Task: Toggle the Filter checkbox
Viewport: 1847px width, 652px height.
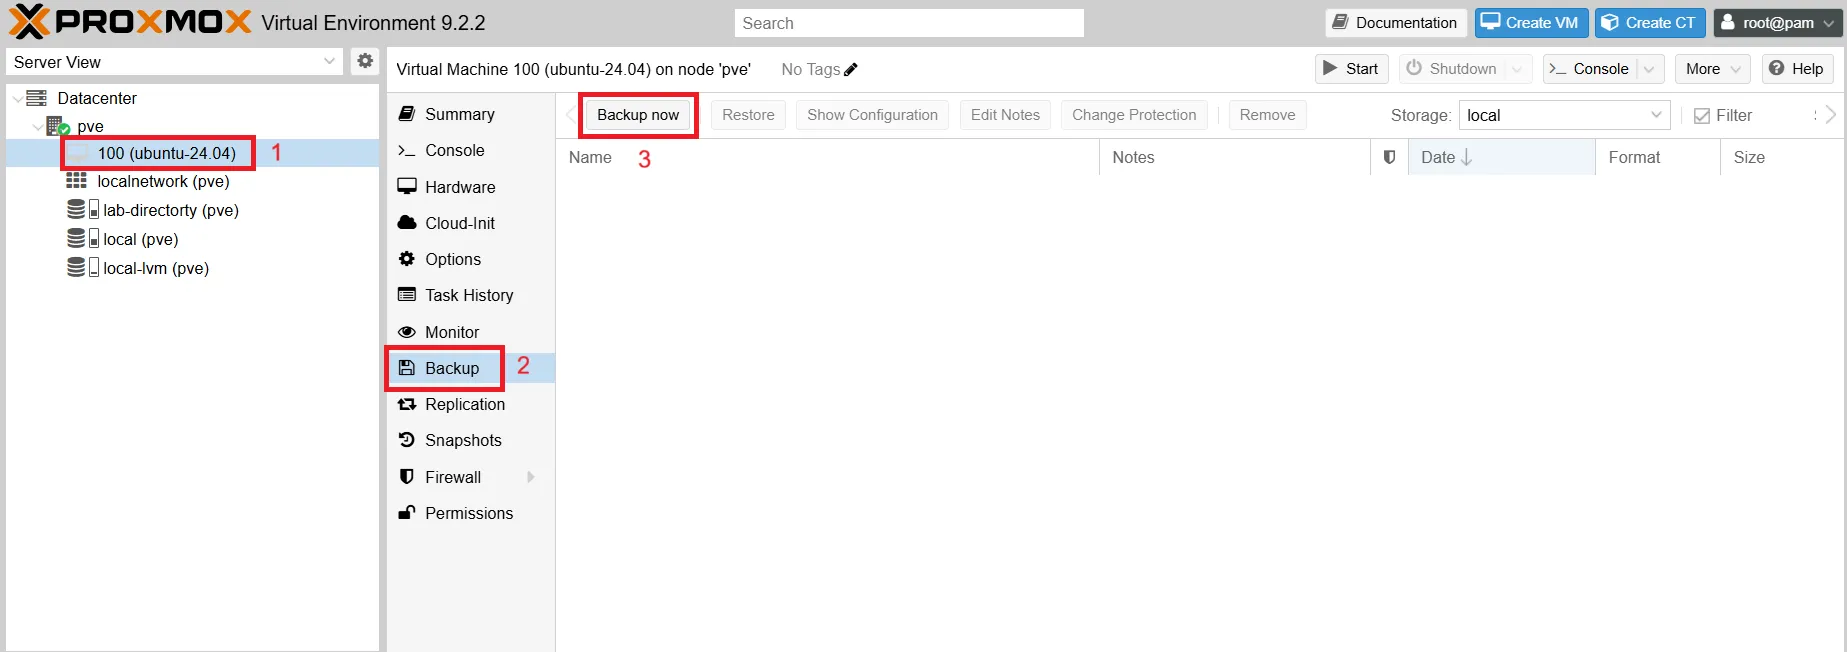Action: (1702, 116)
